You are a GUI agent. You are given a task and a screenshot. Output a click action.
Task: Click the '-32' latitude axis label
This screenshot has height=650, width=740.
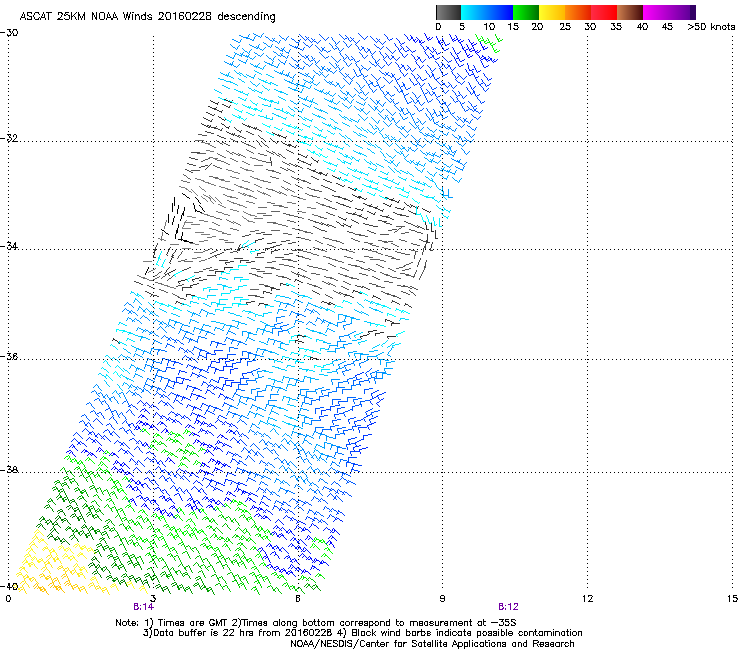9,138
